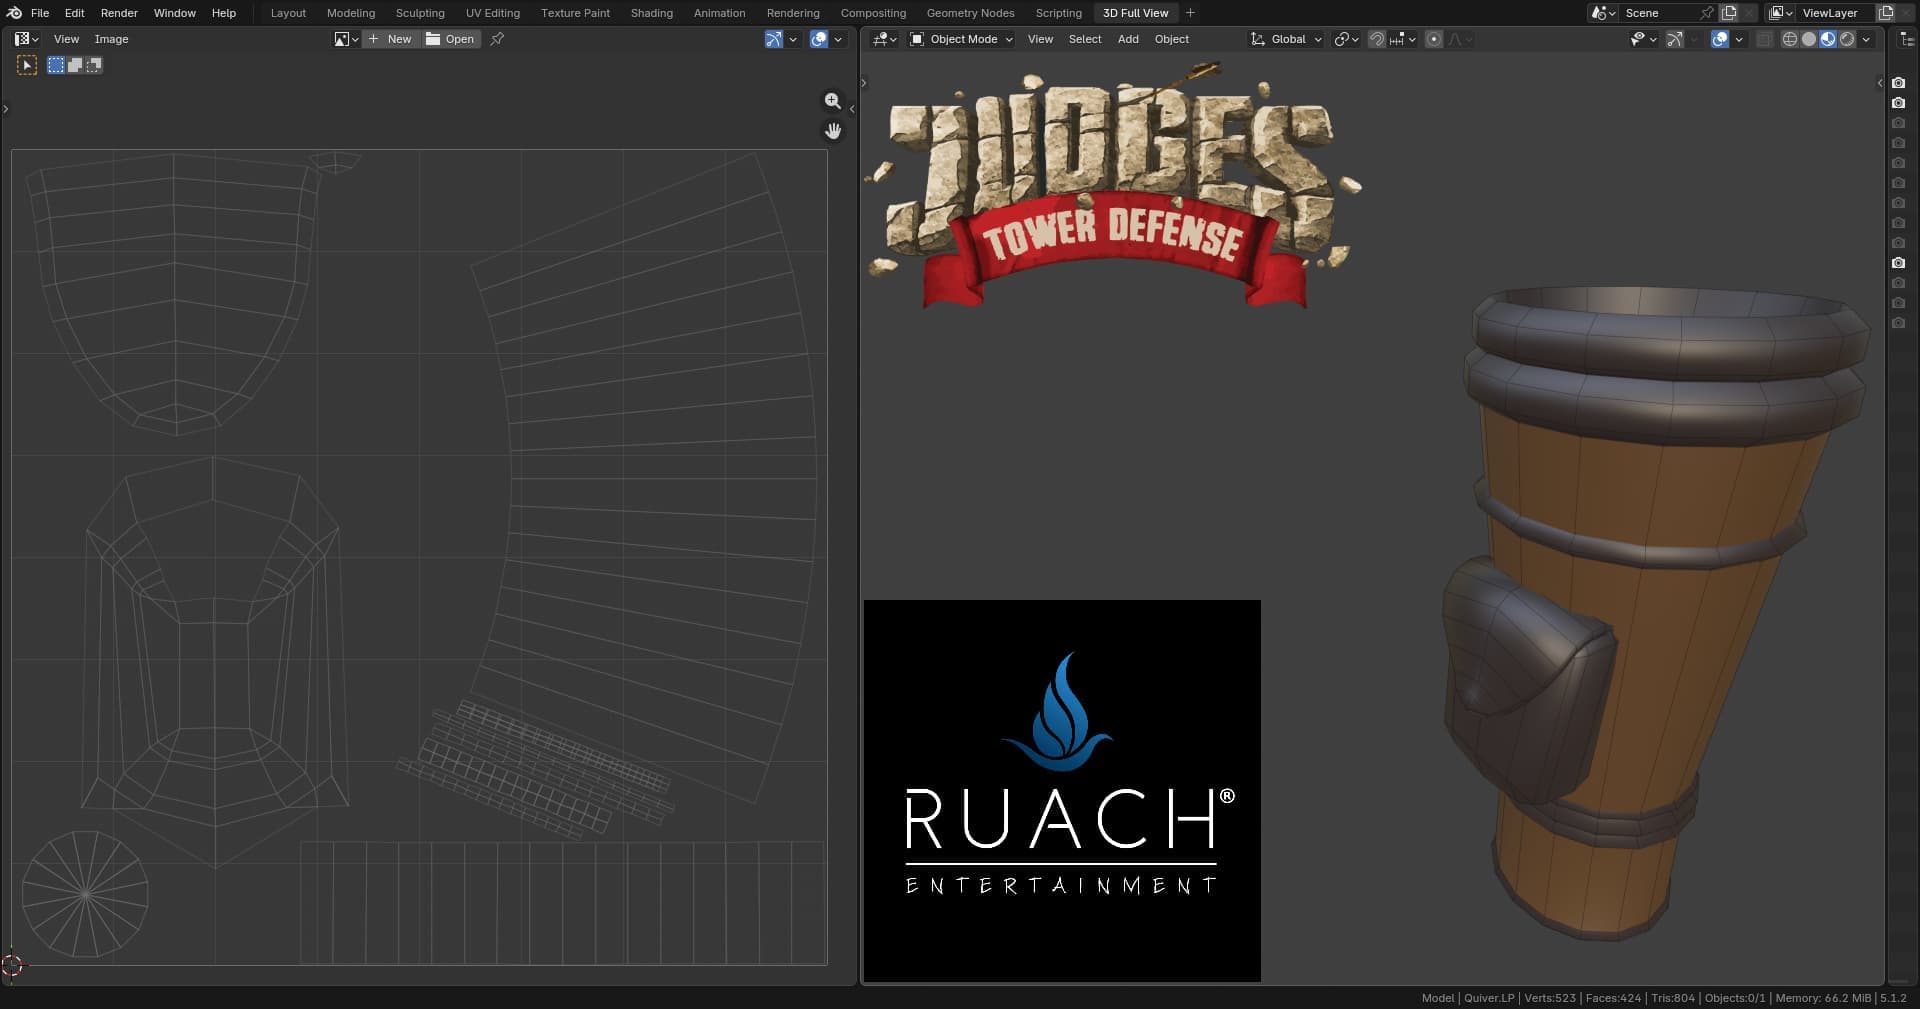
Task: Select solid viewport shading
Action: pos(1809,39)
